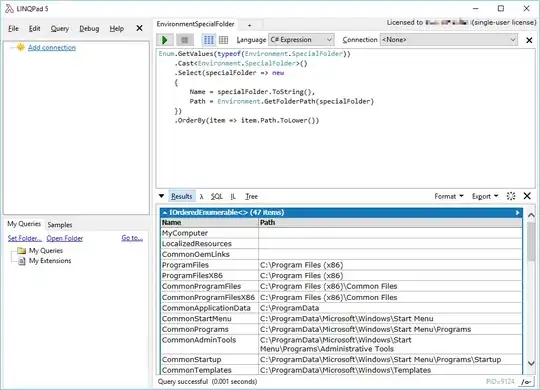Switch to rich text results view icon
The height and width of the screenshot is (390, 540).
click(x=208, y=40)
